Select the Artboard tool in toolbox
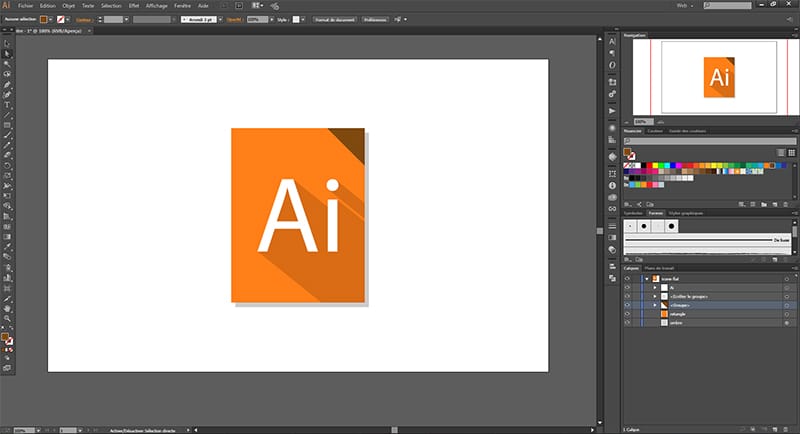800x434 pixels. pyautogui.click(x=7, y=288)
